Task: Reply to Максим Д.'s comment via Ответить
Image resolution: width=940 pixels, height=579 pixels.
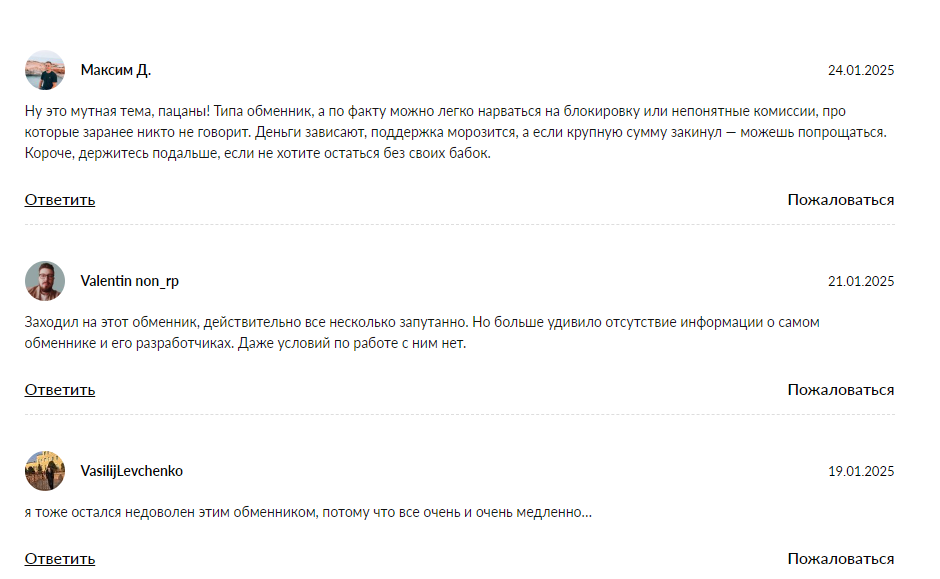Action: coord(60,199)
